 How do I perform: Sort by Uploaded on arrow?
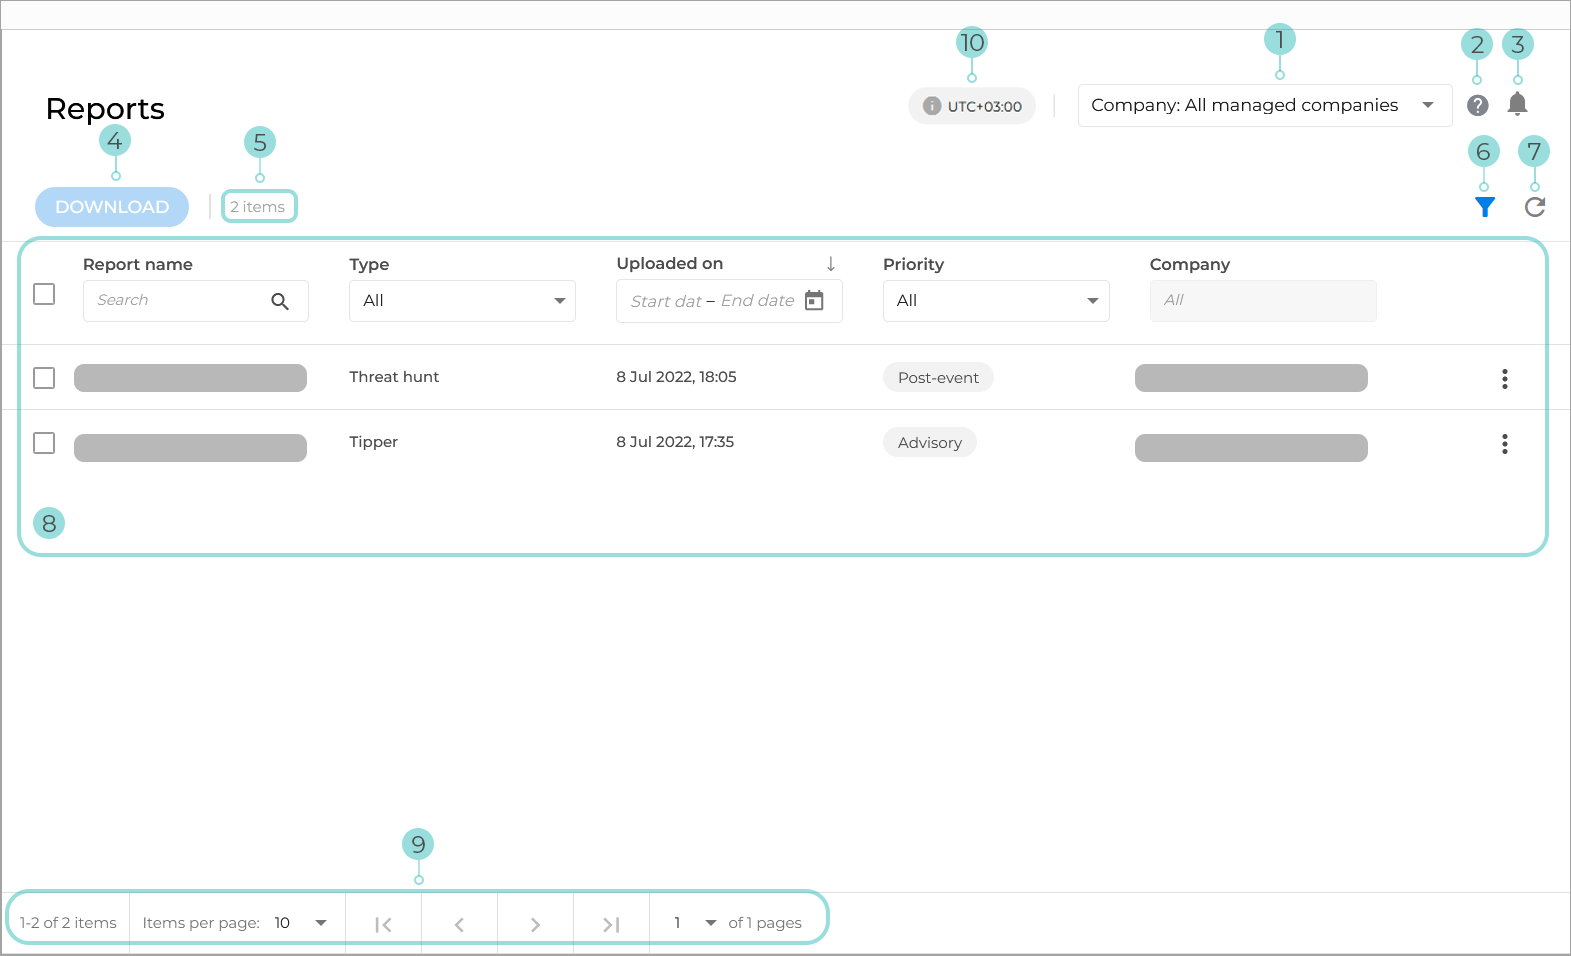tap(831, 264)
